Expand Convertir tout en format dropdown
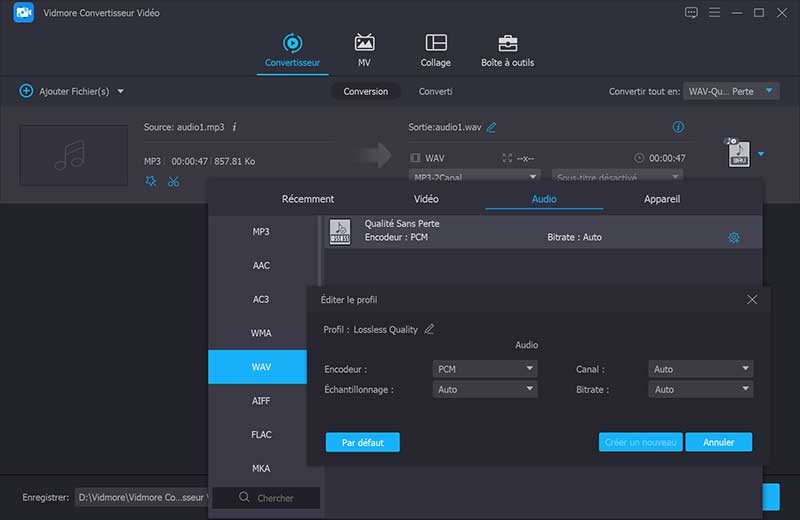Viewport: 800px width, 520px height. (731, 91)
